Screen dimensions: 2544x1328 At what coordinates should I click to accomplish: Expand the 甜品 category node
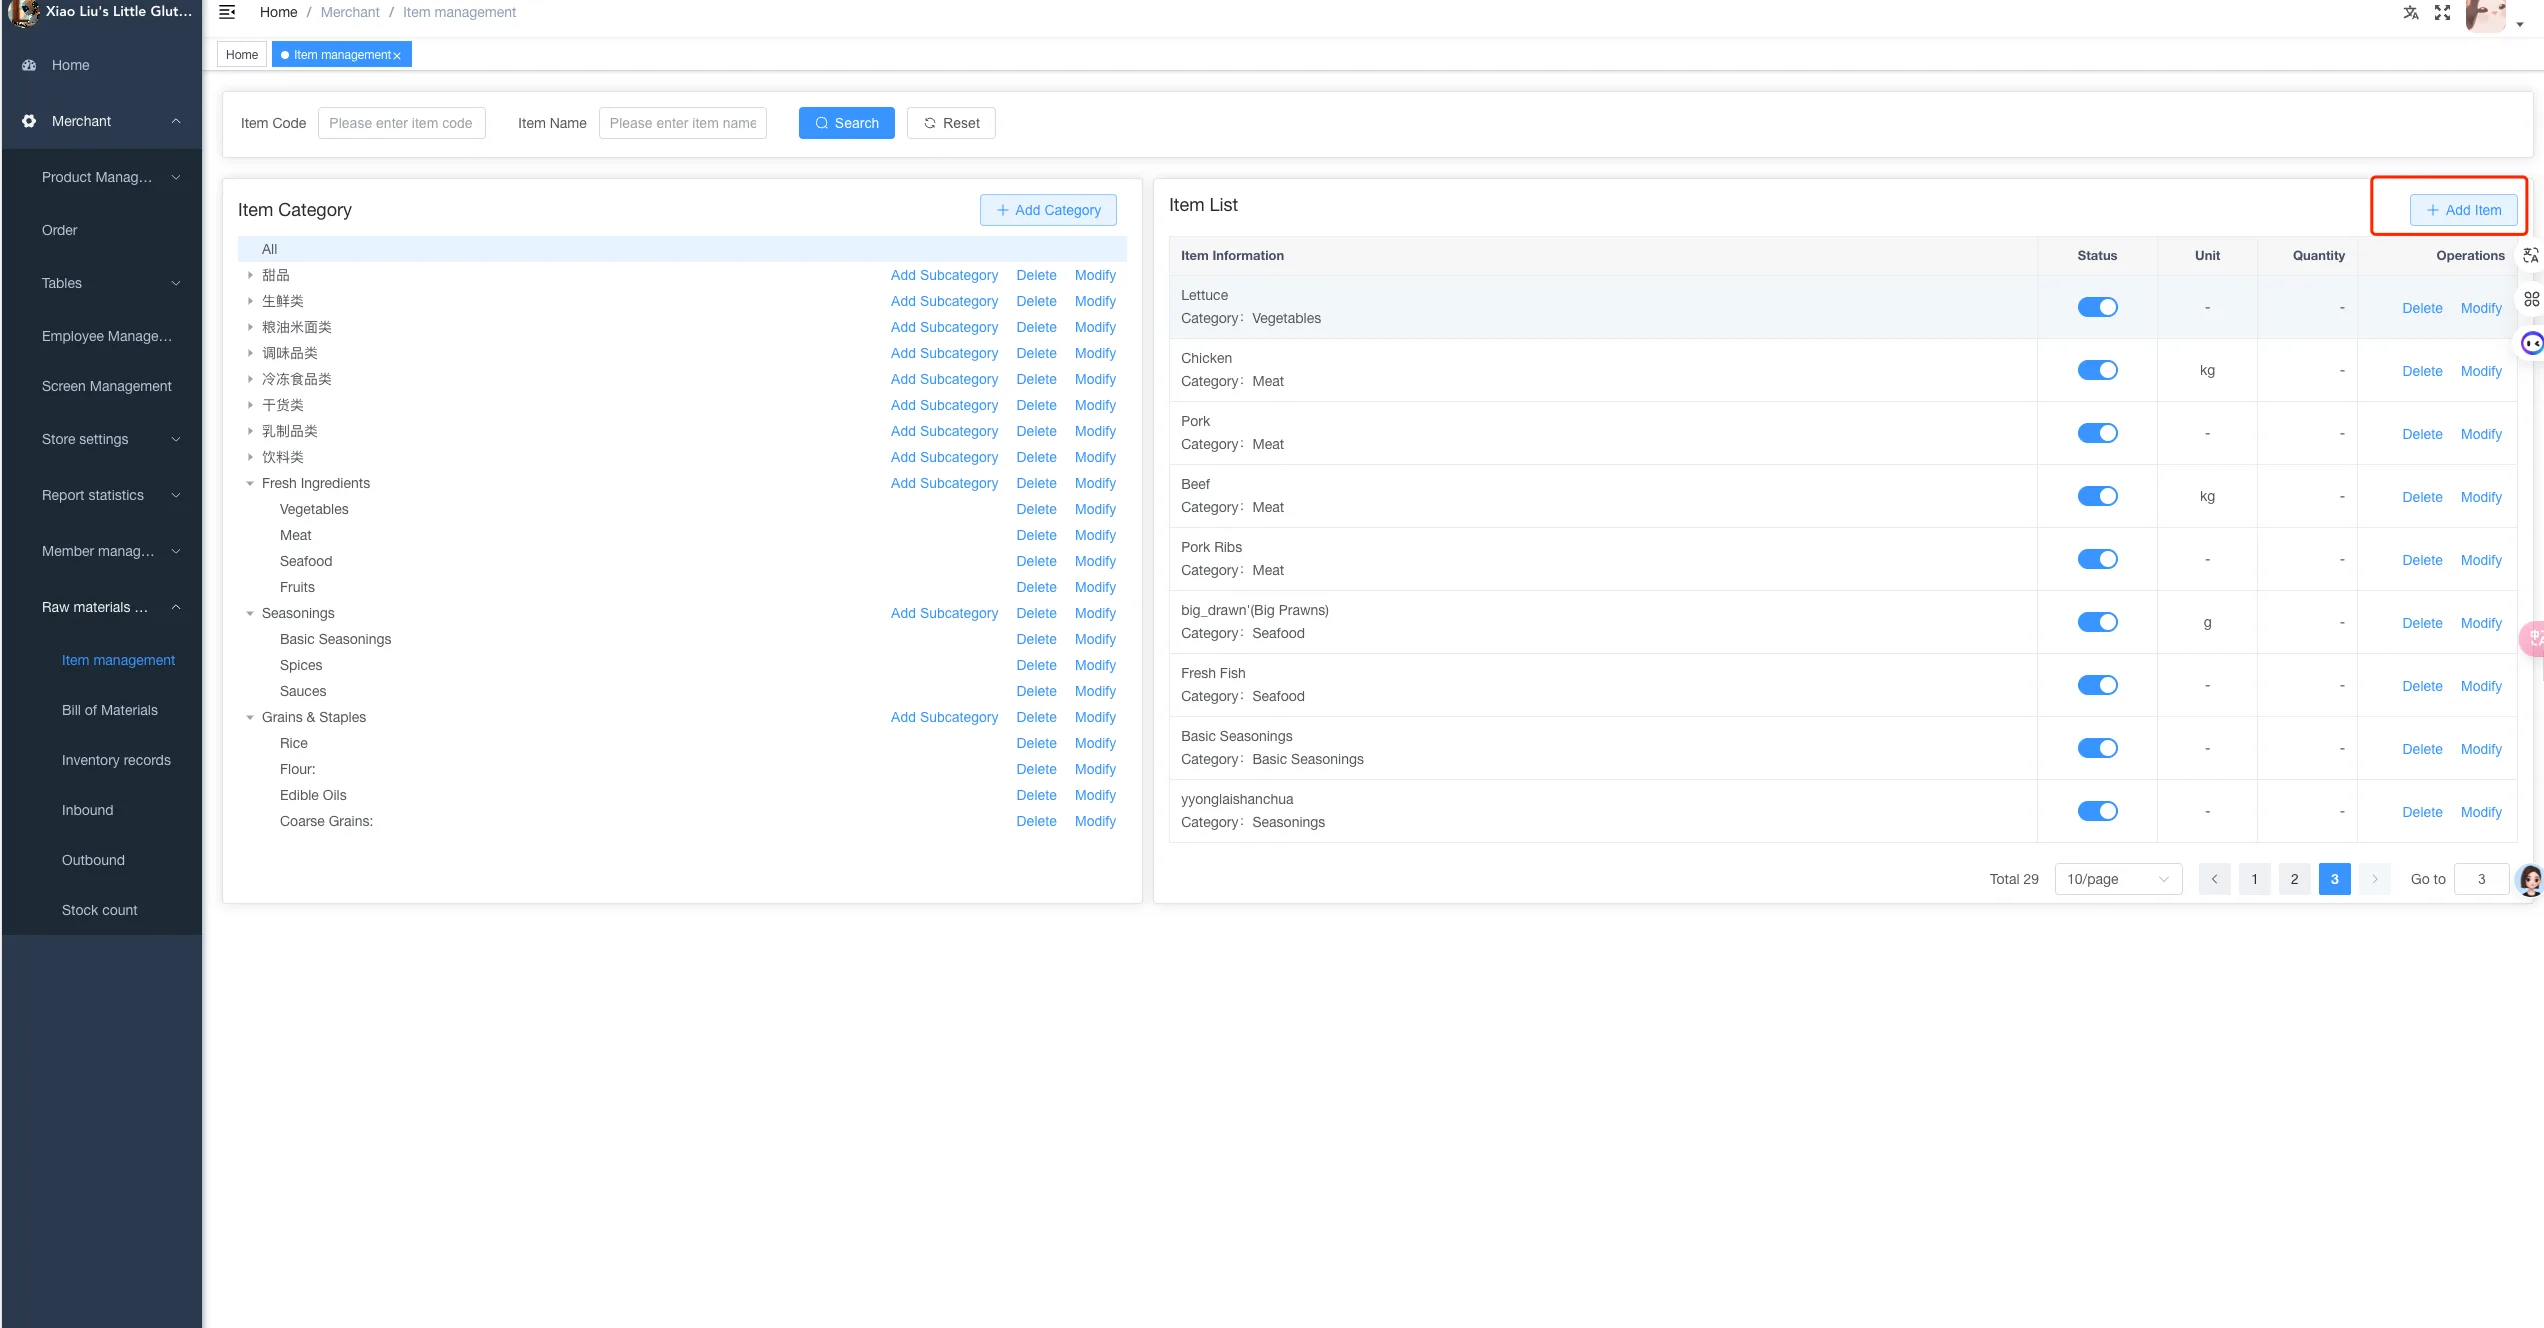coord(250,275)
